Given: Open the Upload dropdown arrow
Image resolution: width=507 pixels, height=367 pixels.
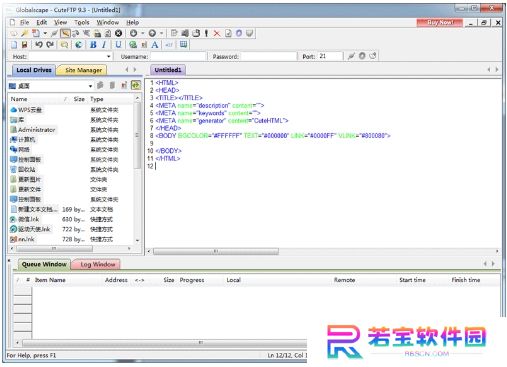Looking at the screenshot, I should click(161, 33).
